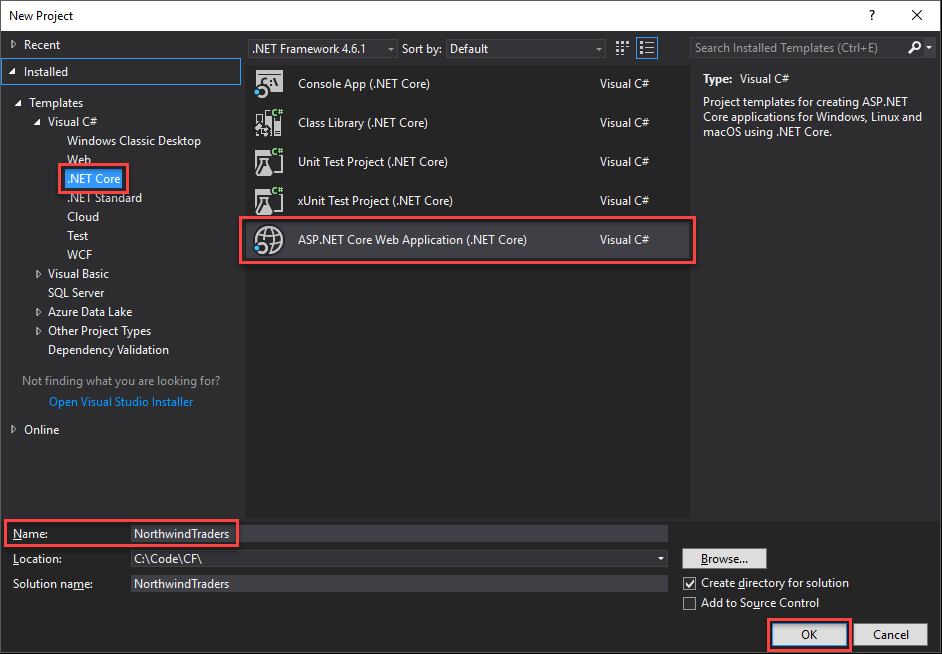Uncheck Create directory for solution

point(689,583)
